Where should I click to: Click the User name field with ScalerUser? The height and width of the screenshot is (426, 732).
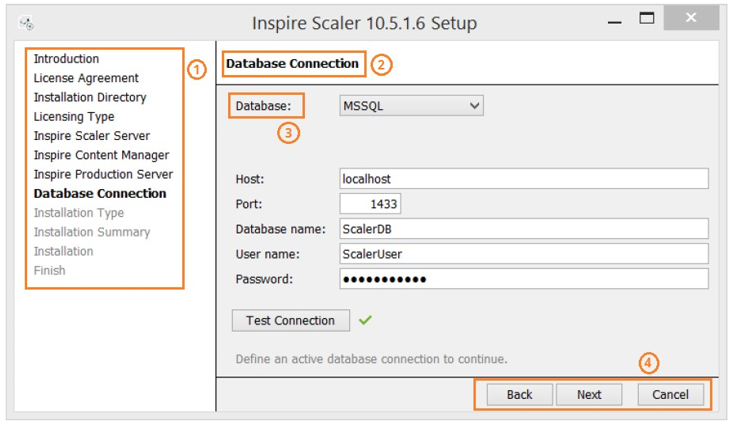pos(524,254)
